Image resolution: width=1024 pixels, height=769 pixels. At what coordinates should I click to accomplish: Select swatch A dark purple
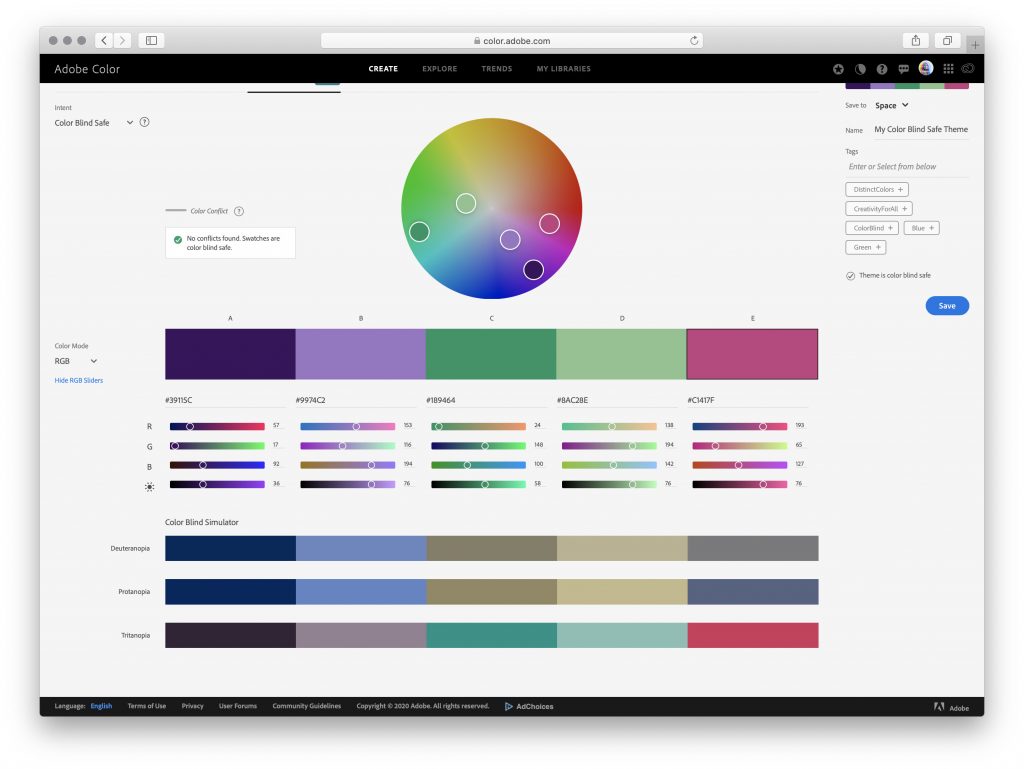(x=230, y=354)
